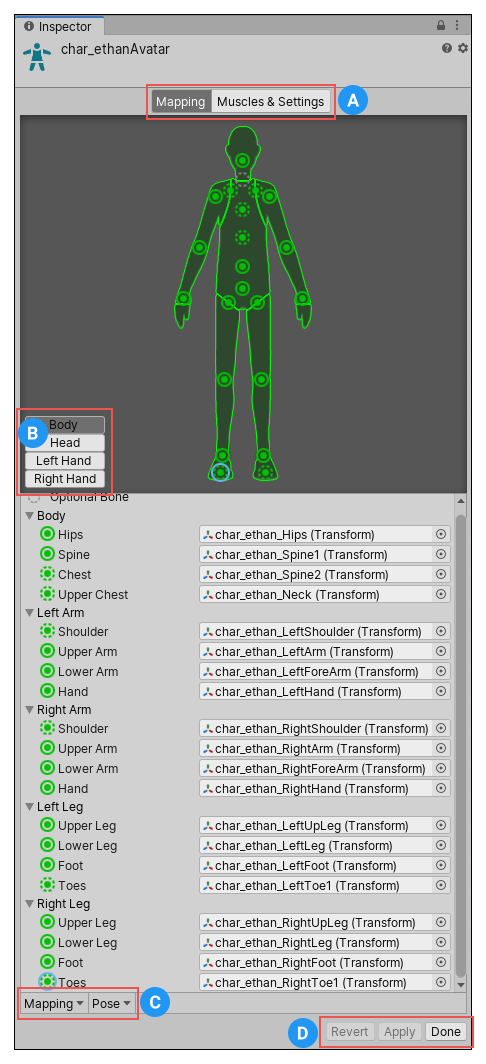Toggle to the Head bone view

click(x=65, y=442)
